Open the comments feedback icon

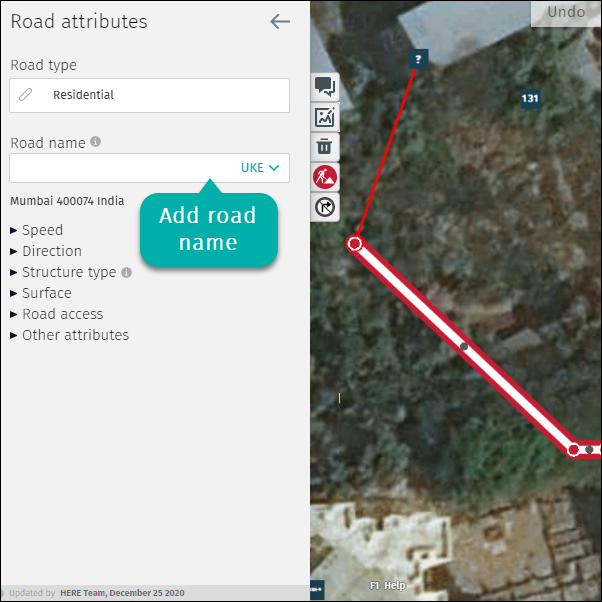tap(325, 86)
